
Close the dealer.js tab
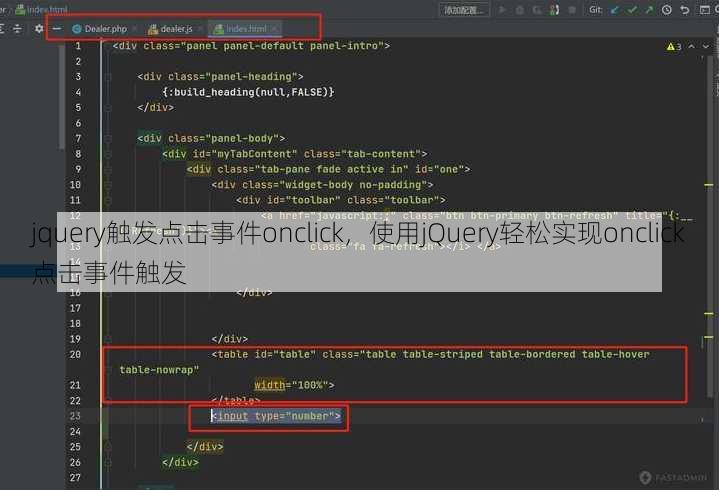(x=200, y=29)
